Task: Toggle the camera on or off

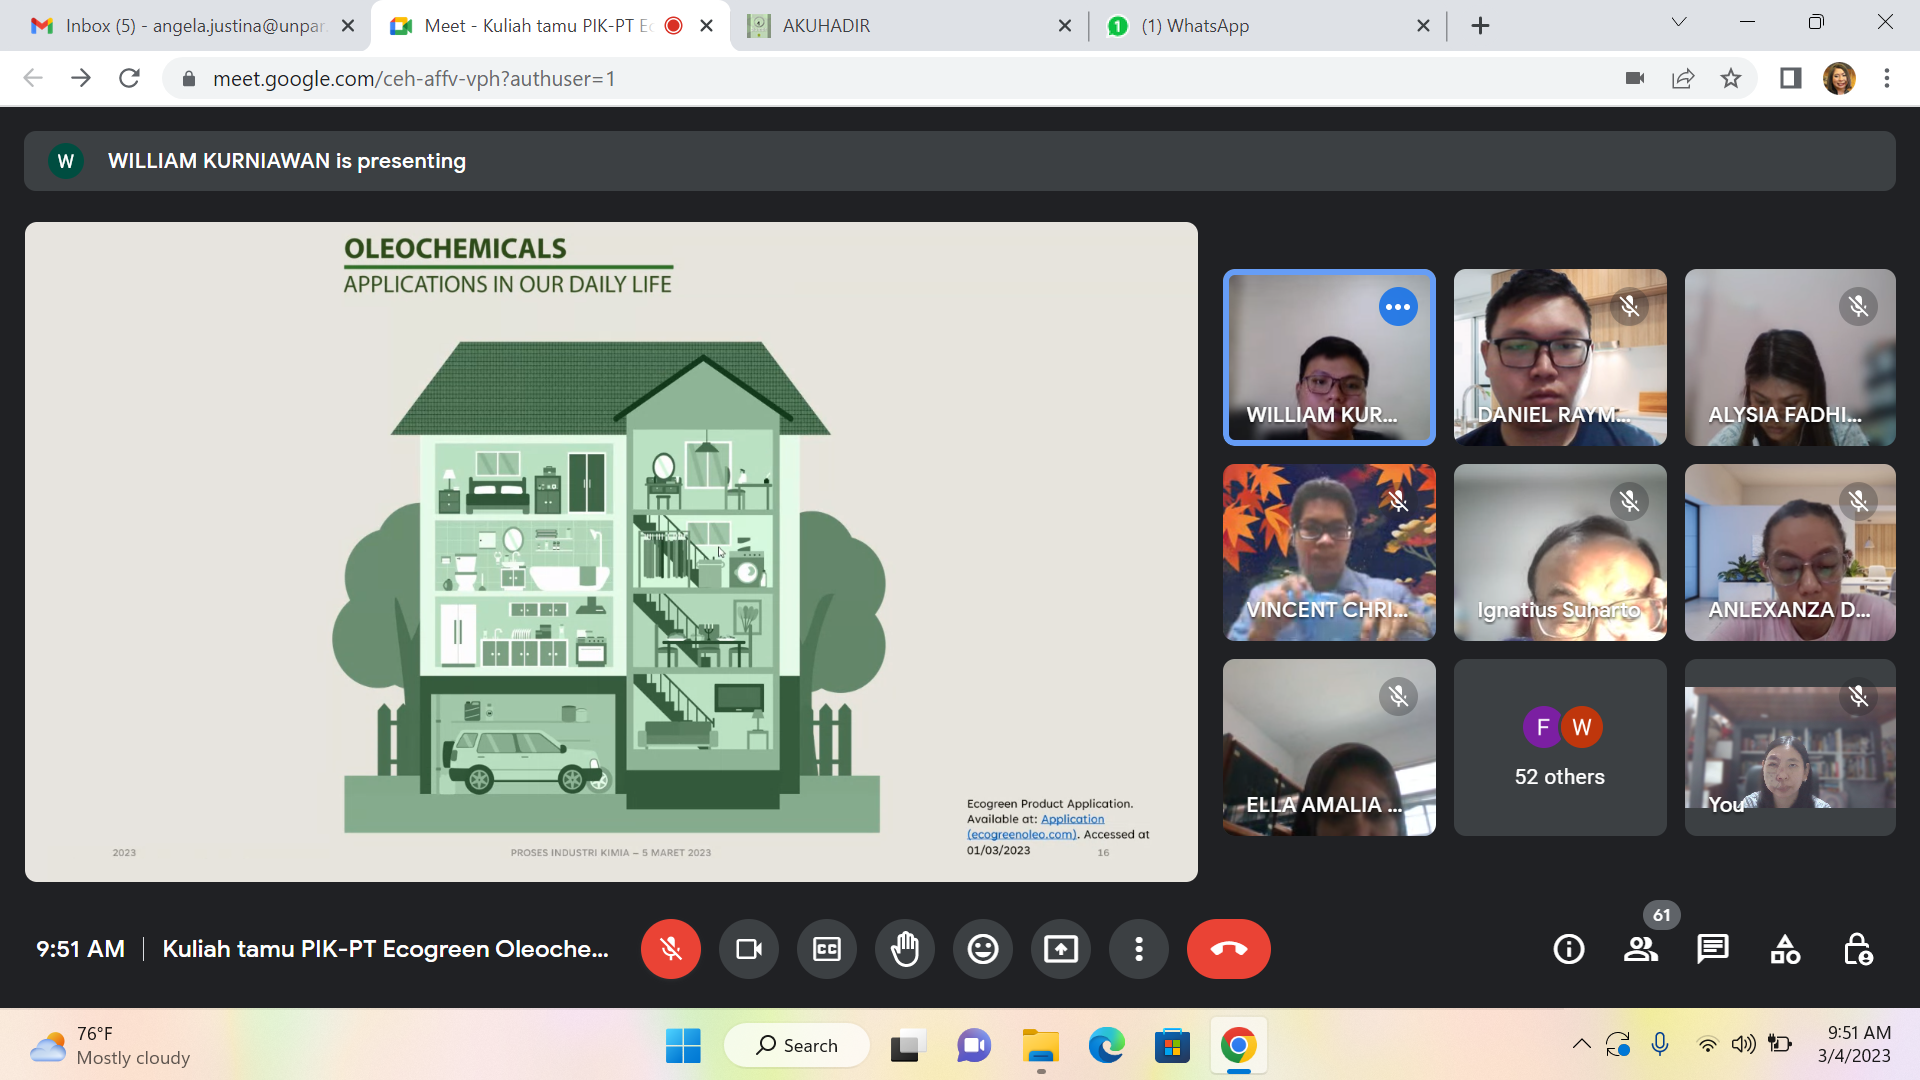Action: click(748, 949)
